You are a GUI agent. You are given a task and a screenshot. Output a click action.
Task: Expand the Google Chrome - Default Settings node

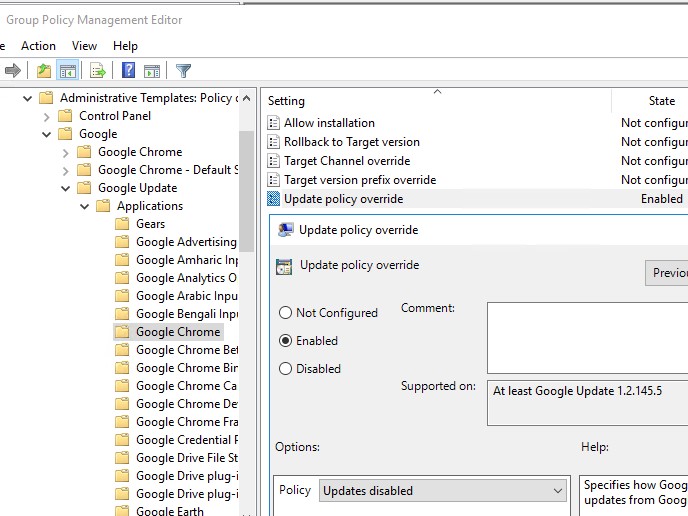[x=65, y=171]
